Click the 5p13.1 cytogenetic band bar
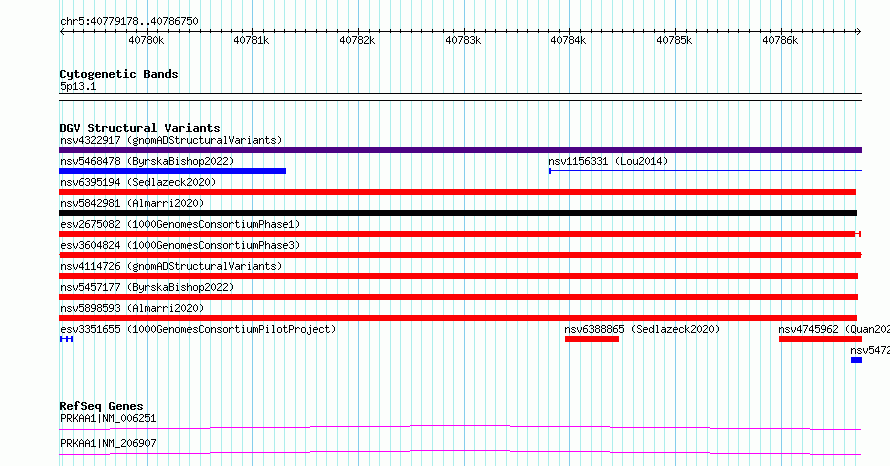 [460, 97]
